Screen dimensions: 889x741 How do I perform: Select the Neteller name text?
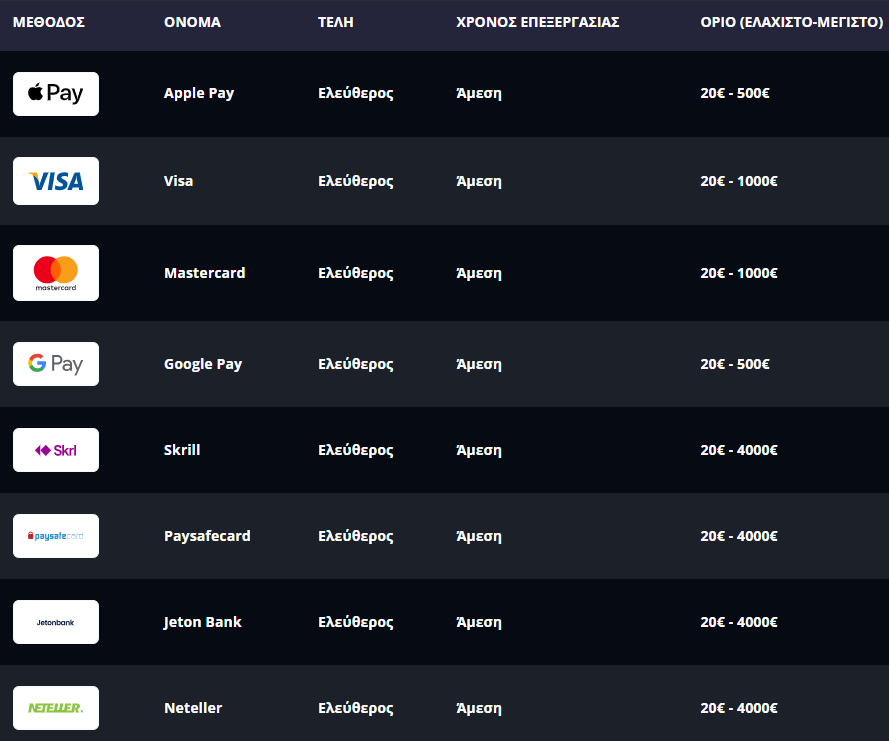193,708
